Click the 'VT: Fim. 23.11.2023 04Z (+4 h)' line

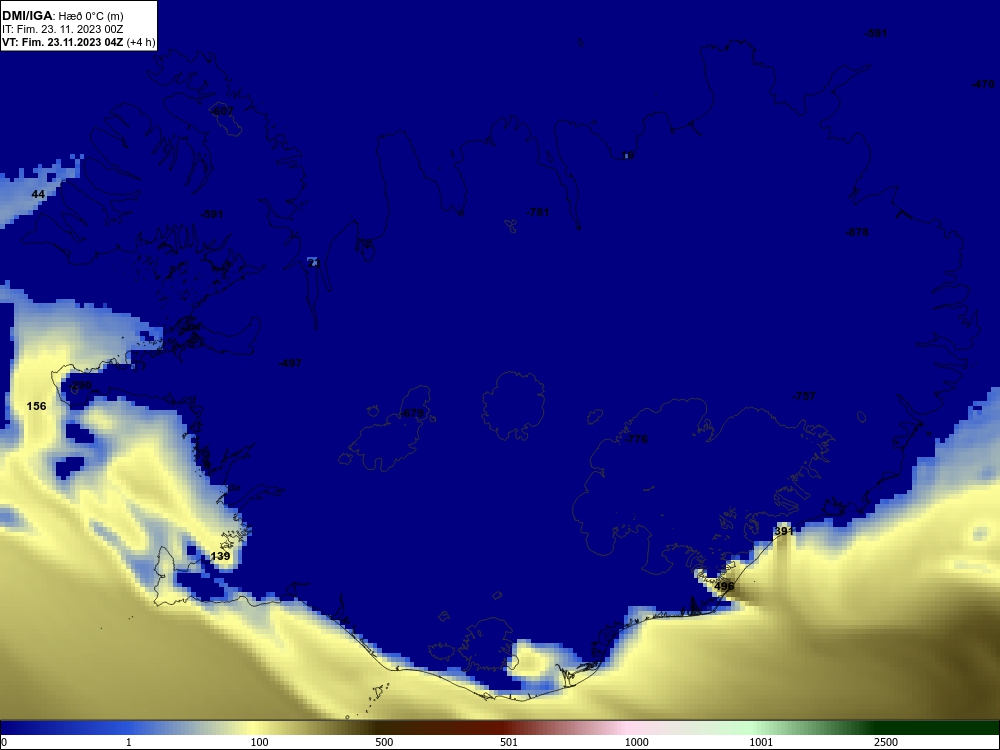pyautogui.click(x=78, y=42)
